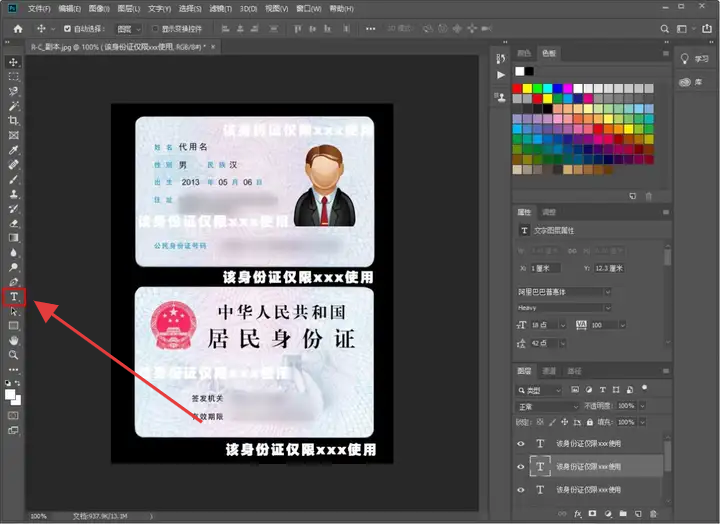Select the Rectangle shape tool
Screen dimensions: 720x524
(13, 326)
